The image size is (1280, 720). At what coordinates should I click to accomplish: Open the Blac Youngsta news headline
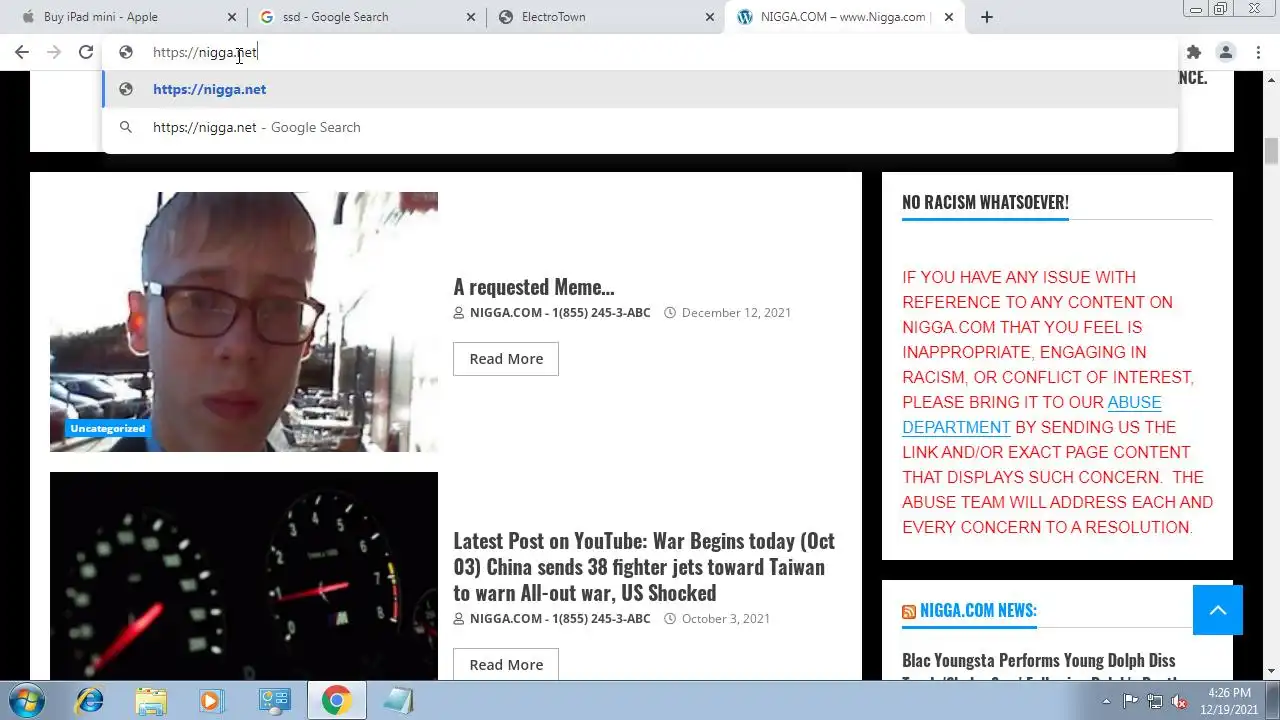click(1038, 669)
